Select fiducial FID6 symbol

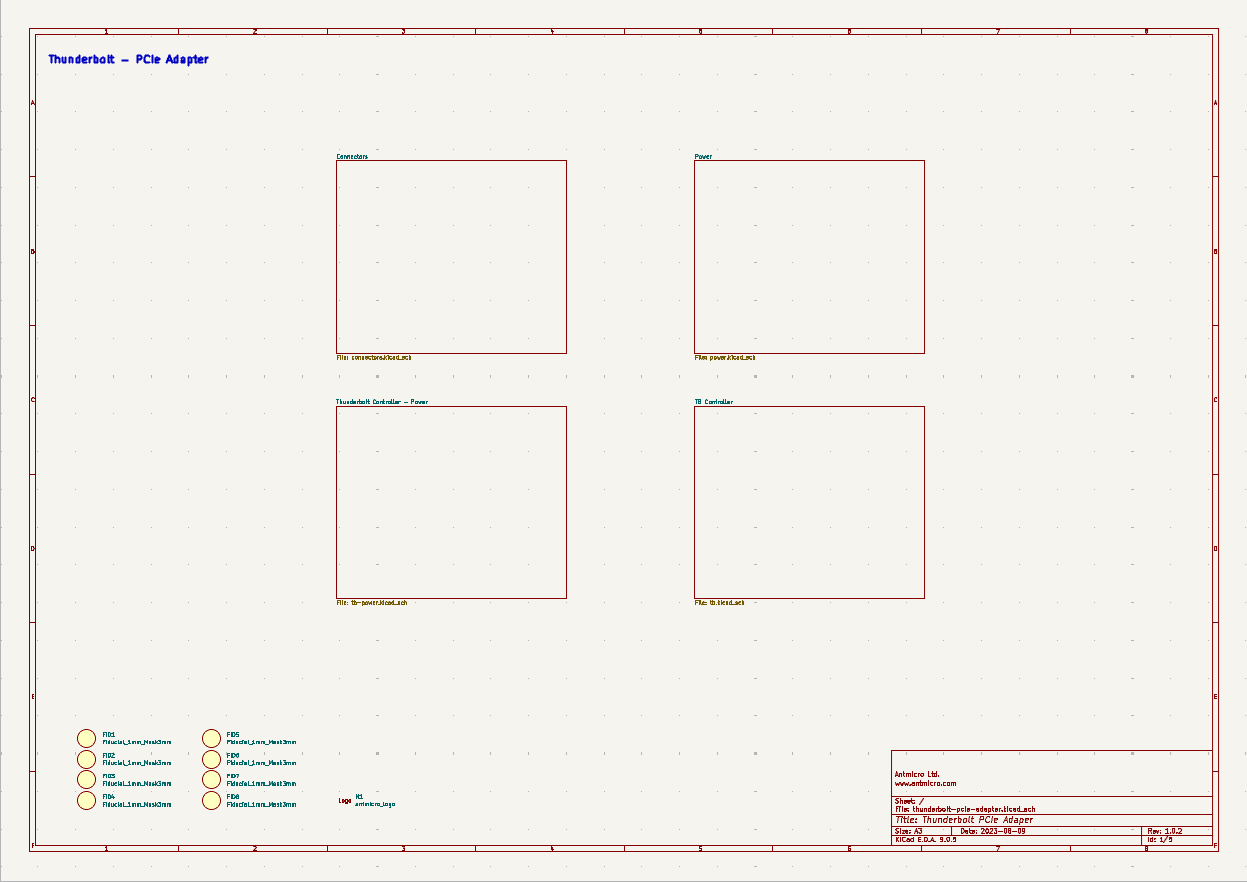(x=212, y=759)
